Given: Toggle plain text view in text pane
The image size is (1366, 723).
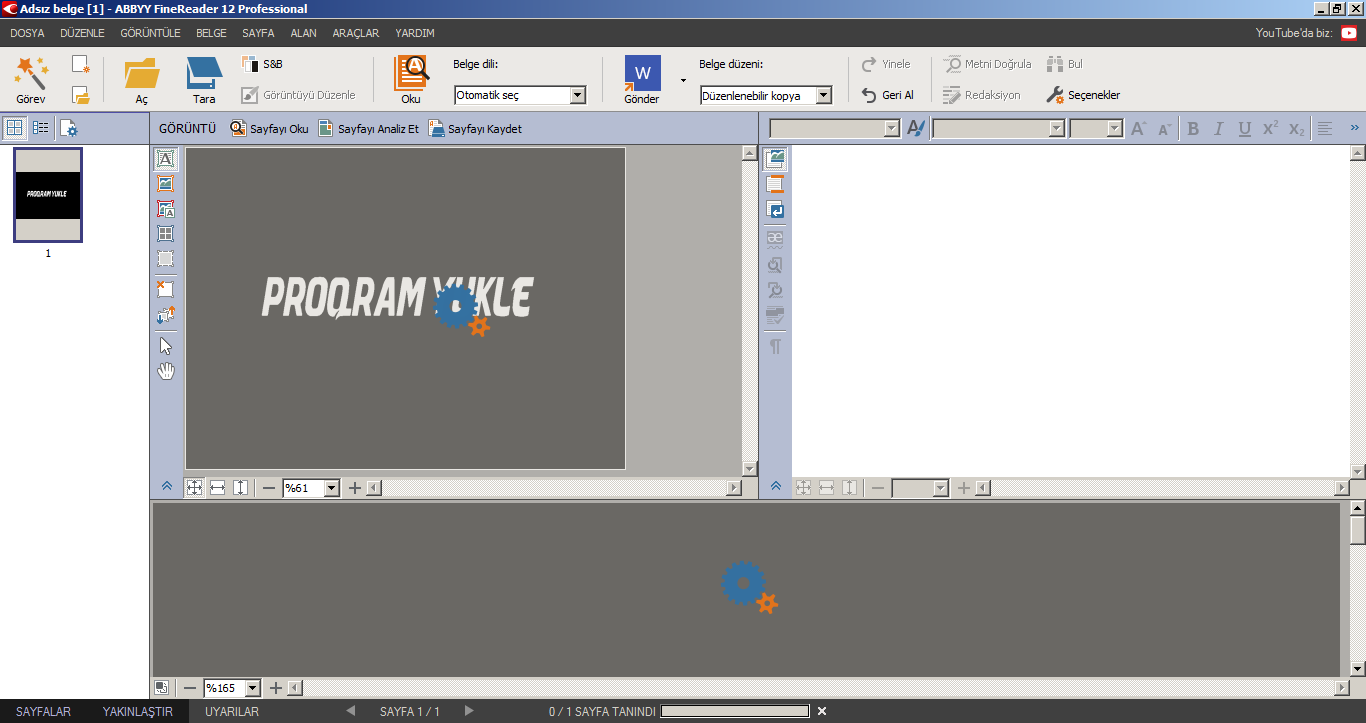Looking at the screenshot, I should 775,209.
